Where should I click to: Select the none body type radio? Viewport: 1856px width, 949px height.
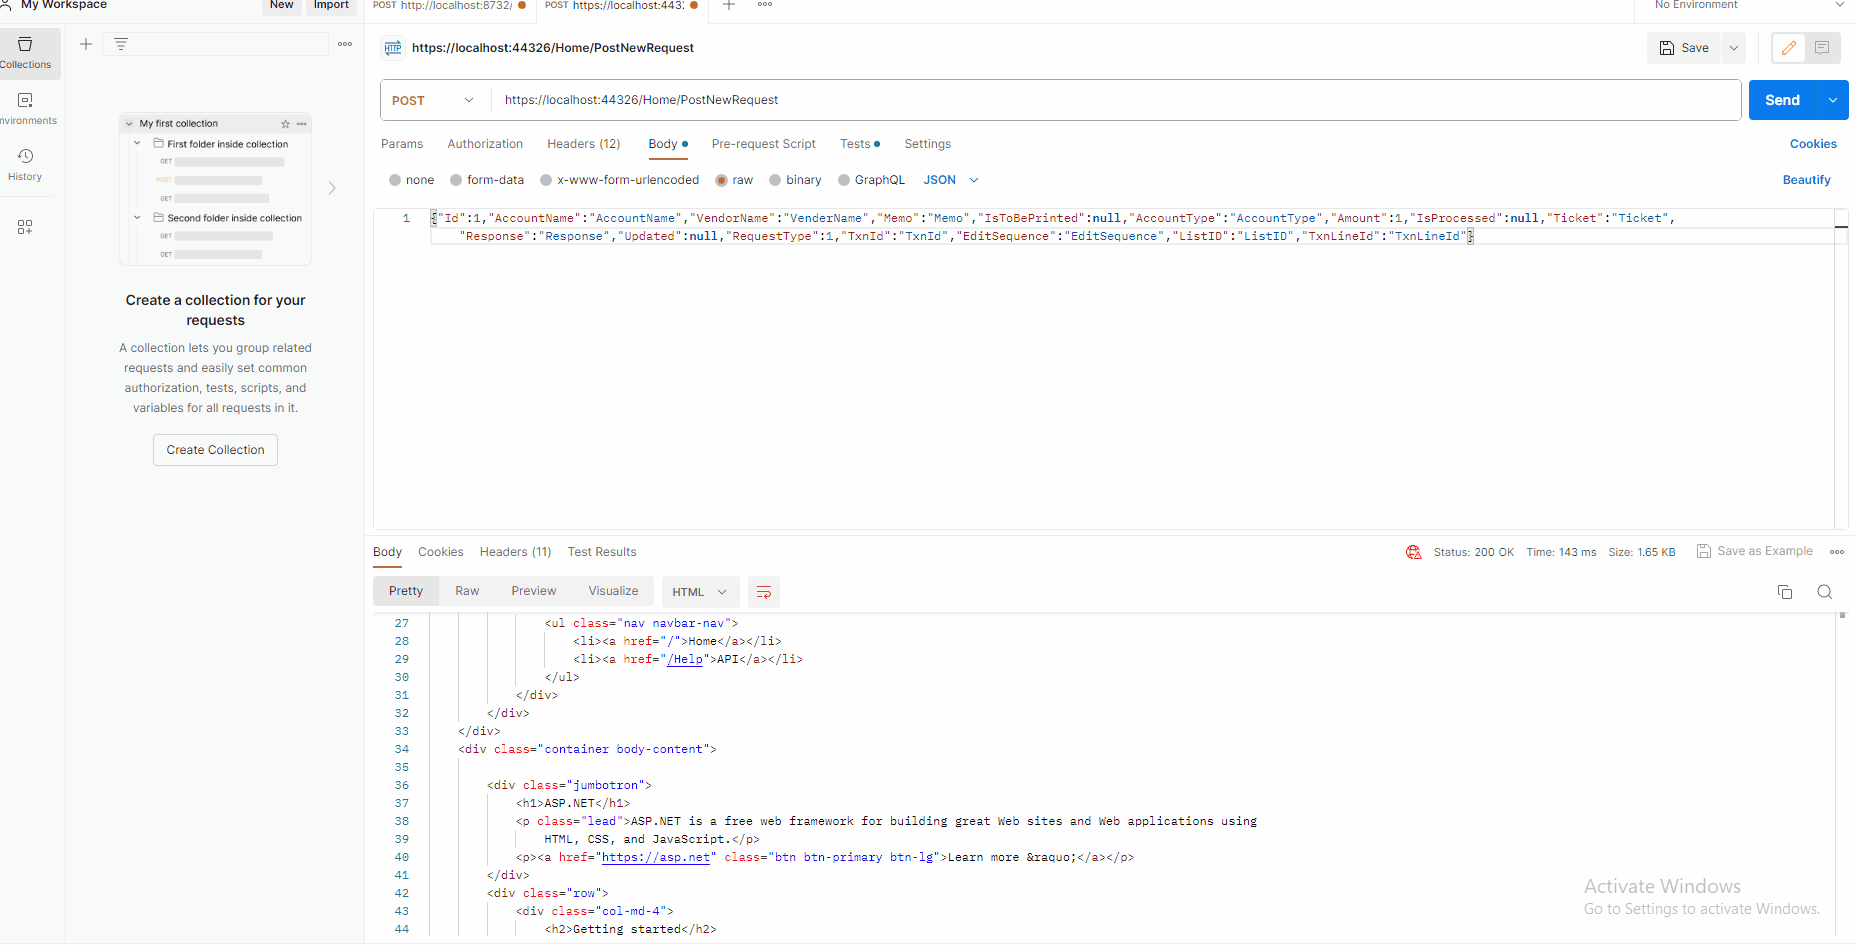coord(395,180)
